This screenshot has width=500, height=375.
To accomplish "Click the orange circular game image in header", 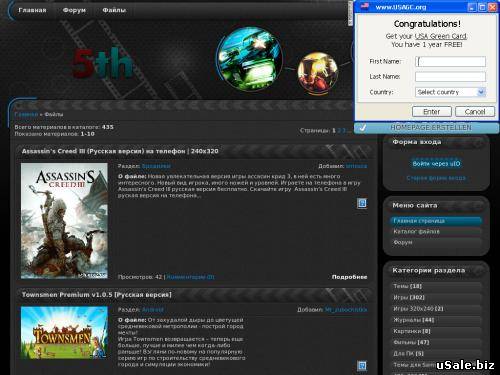I will coord(318,72).
